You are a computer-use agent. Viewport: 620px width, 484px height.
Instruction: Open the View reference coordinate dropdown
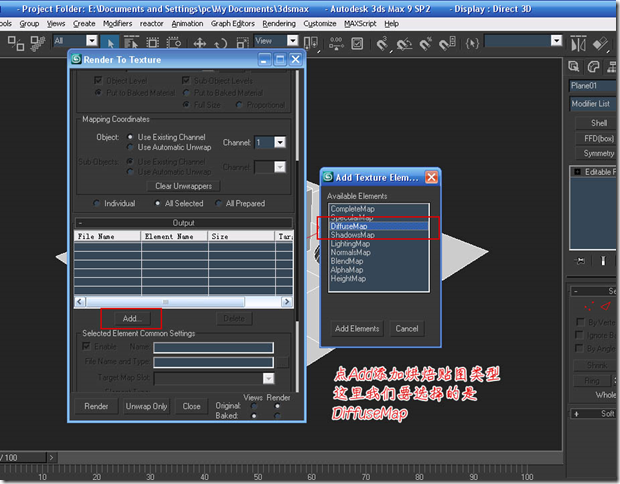click(x=293, y=40)
